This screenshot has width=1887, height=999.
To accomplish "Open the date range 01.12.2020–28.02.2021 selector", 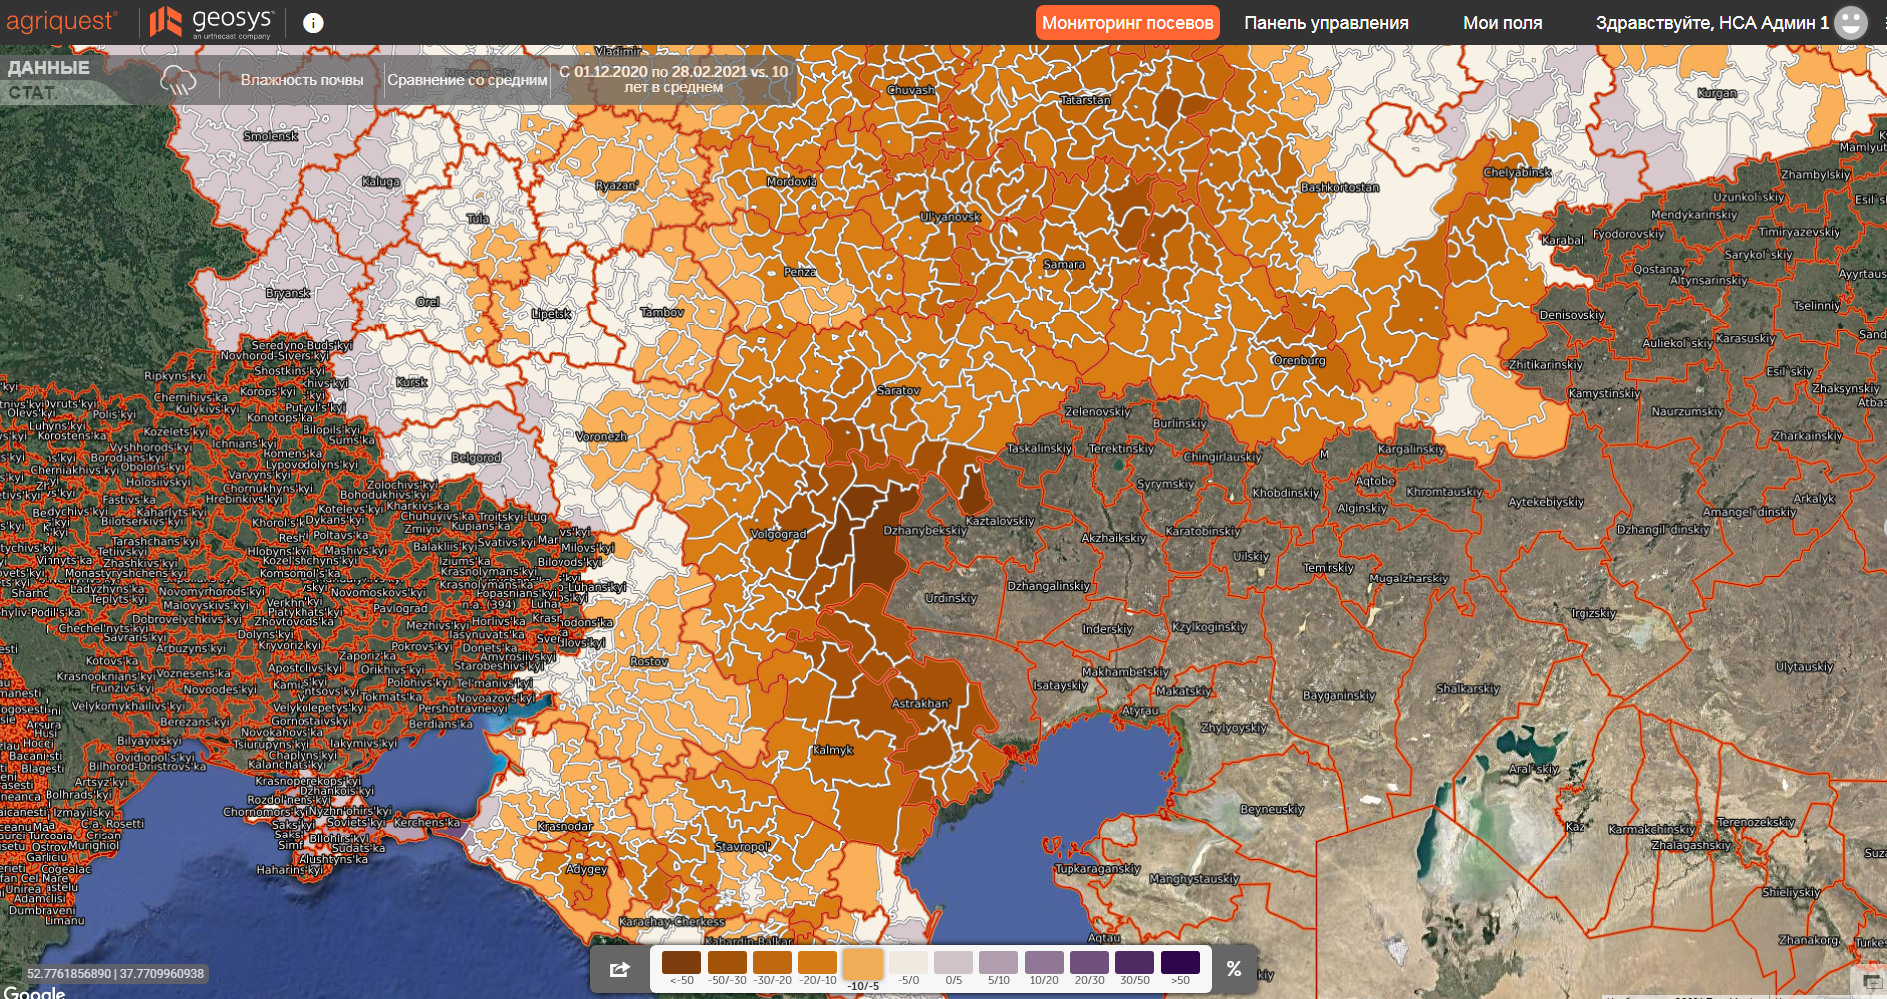I will (x=673, y=79).
